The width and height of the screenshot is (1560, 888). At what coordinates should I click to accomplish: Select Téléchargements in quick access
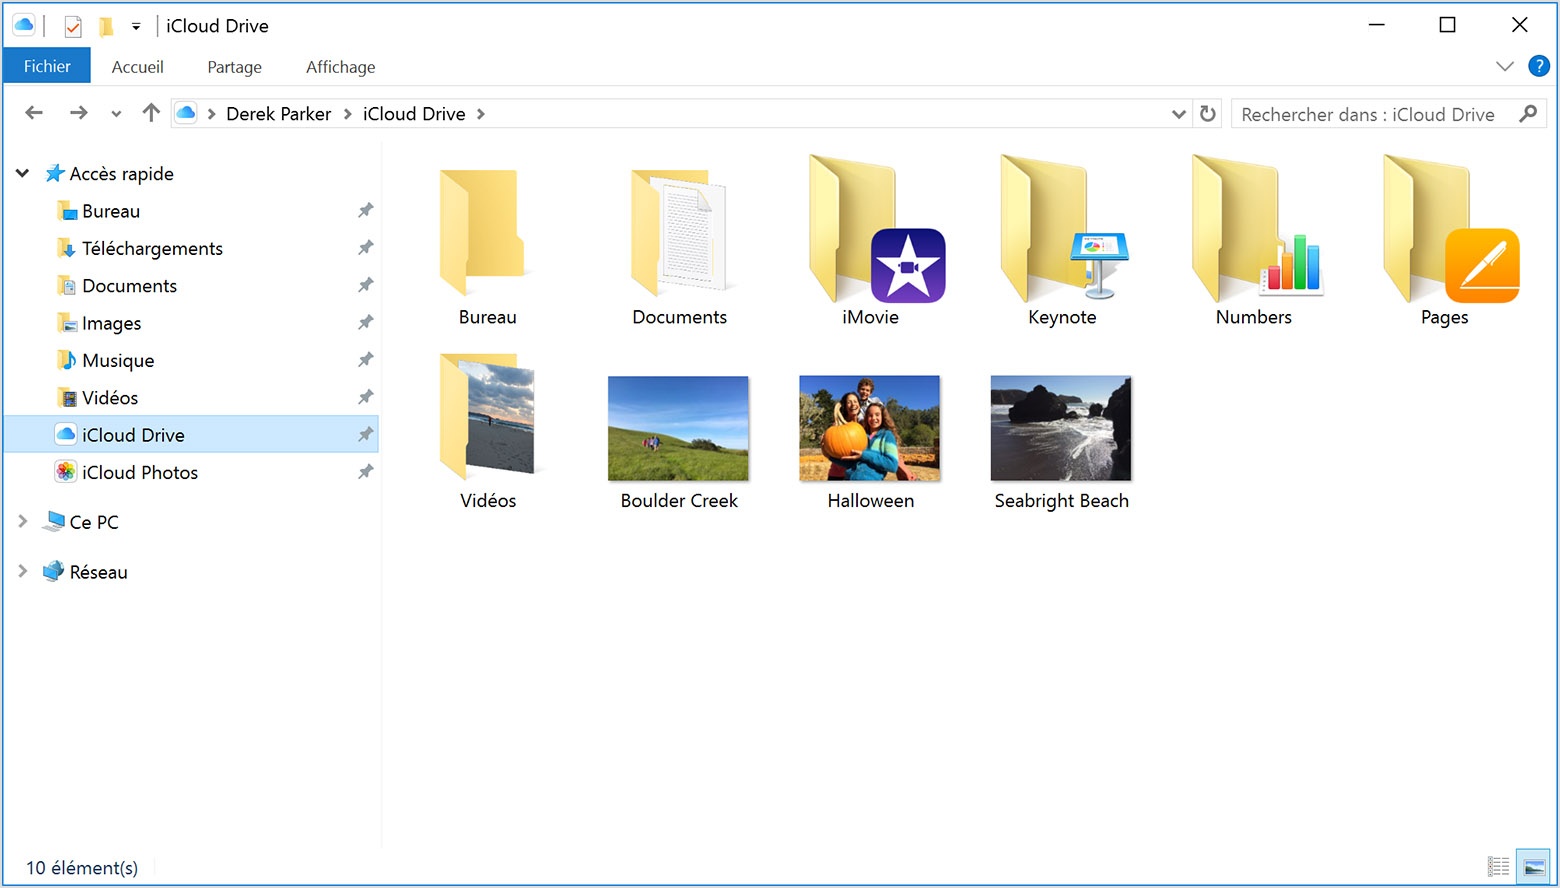tap(152, 248)
